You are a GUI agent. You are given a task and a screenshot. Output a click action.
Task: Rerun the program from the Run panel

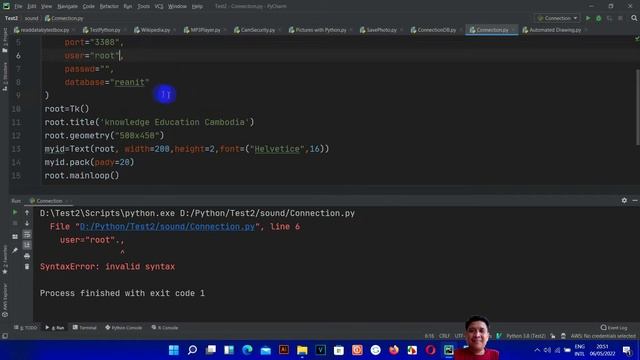15,212
